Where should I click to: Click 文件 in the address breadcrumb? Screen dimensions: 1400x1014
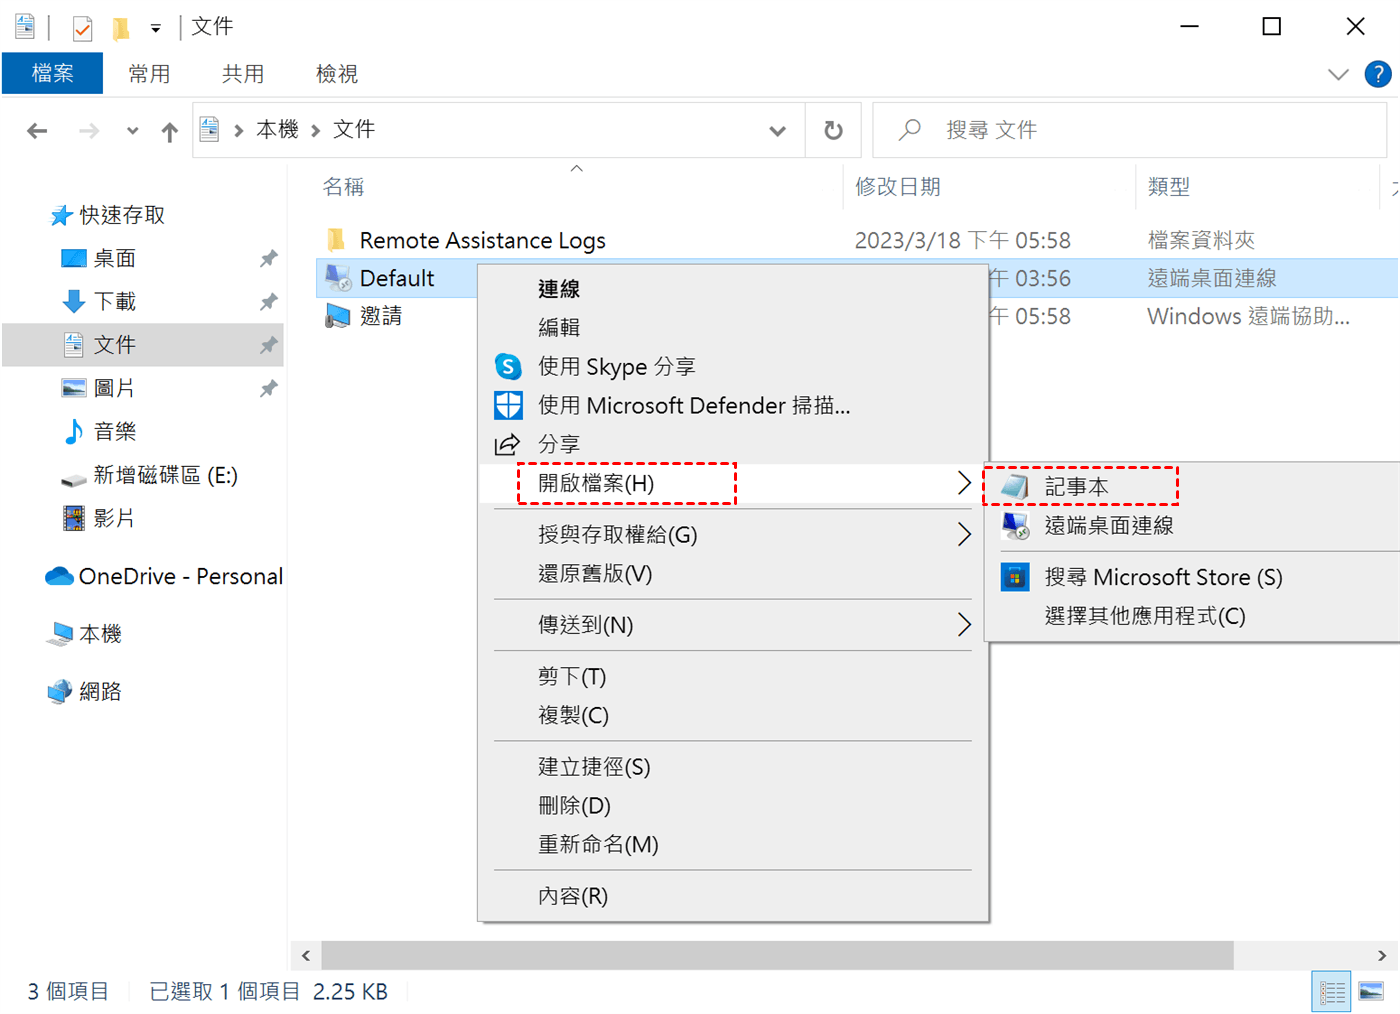(354, 130)
